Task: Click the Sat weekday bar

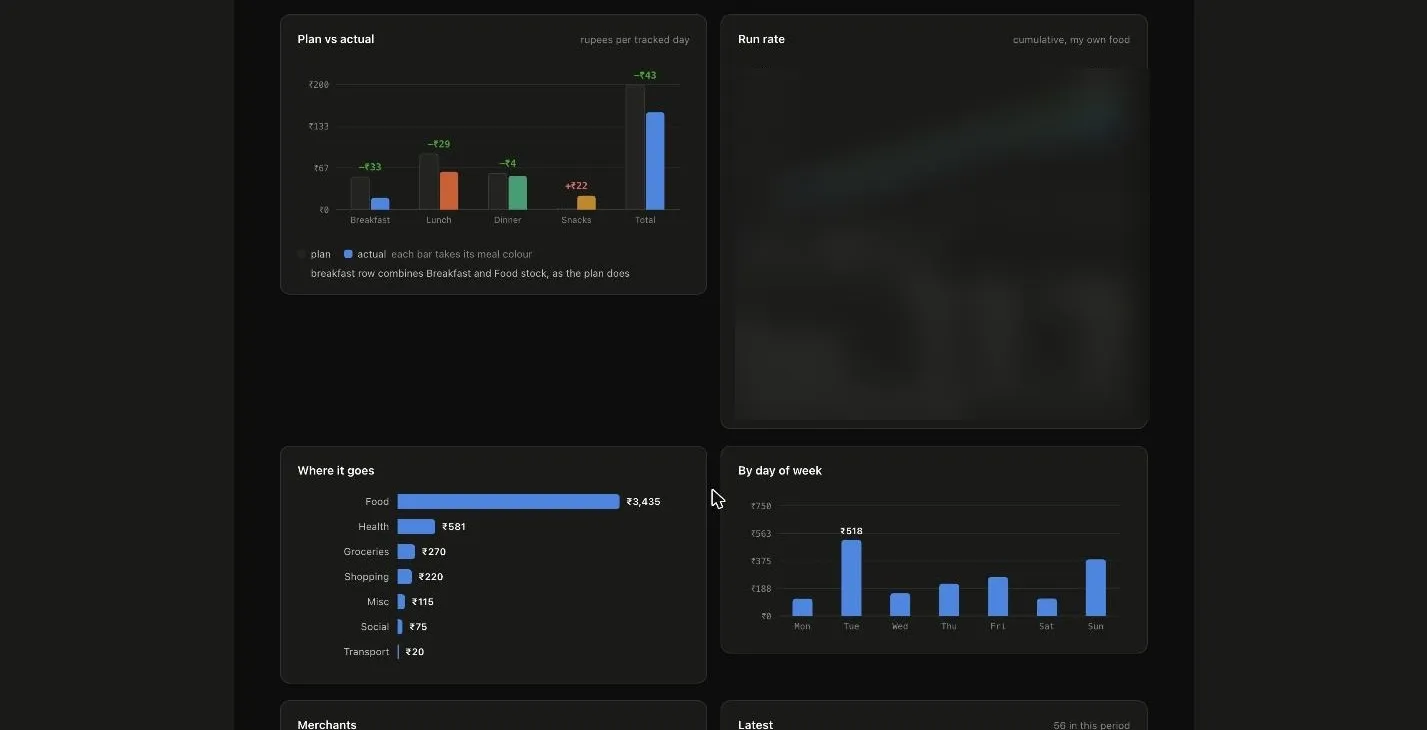Action: tap(1047, 608)
